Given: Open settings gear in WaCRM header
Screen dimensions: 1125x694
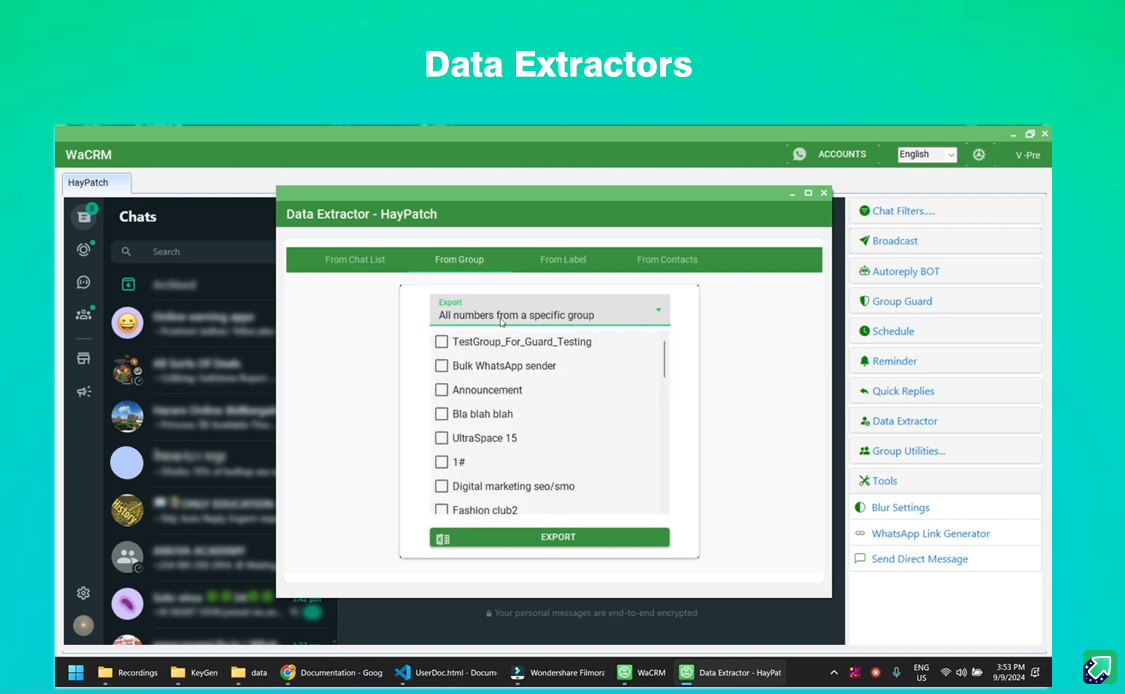Looking at the screenshot, I should pyautogui.click(x=978, y=154).
